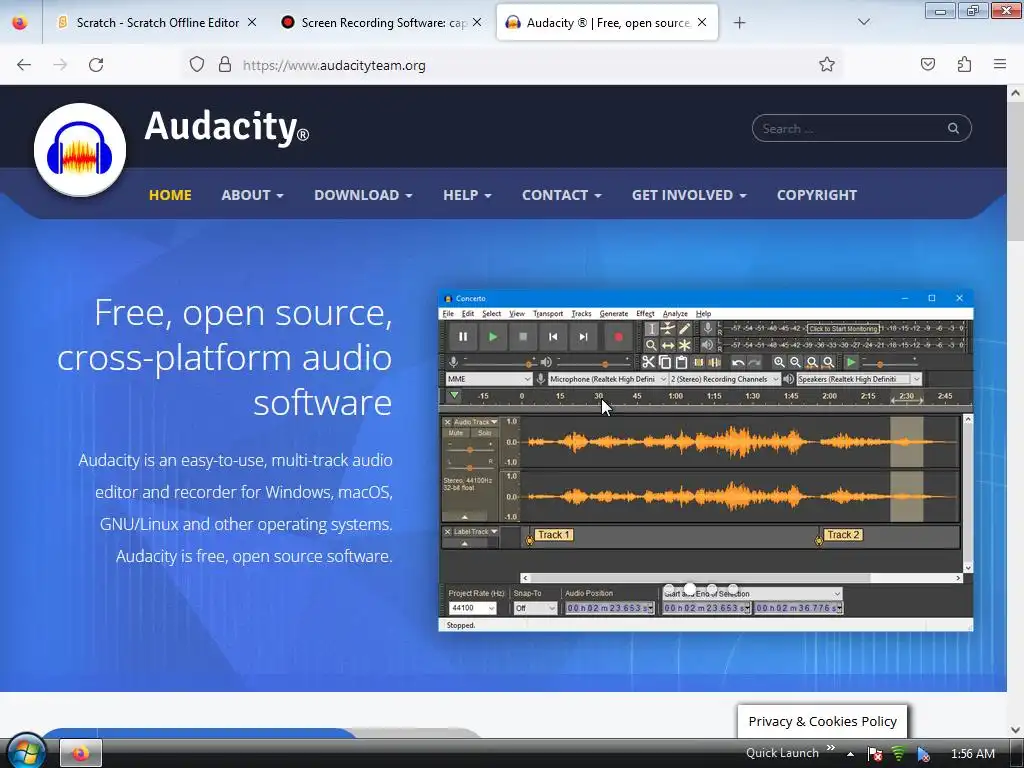
Task: Save the page to Pocket
Action: point(928,64)
